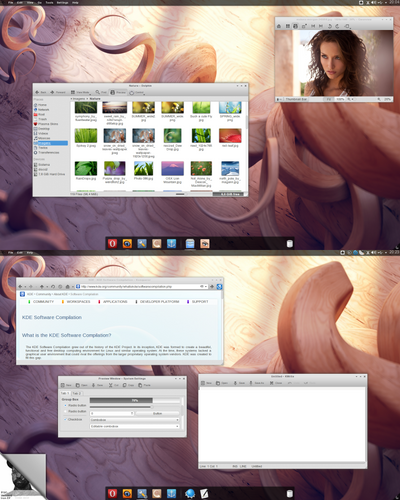
Task: Select Plasma Skins in Places panel
Action: point(46,124)
